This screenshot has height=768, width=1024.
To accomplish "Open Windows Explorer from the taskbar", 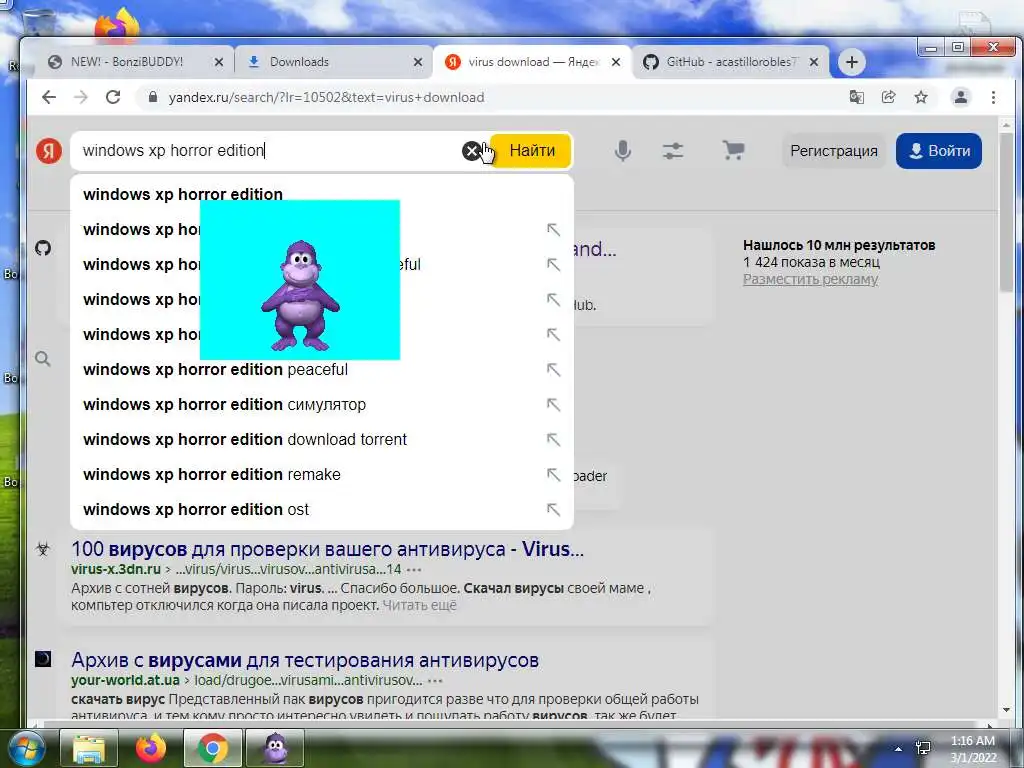I will [89, 748].
